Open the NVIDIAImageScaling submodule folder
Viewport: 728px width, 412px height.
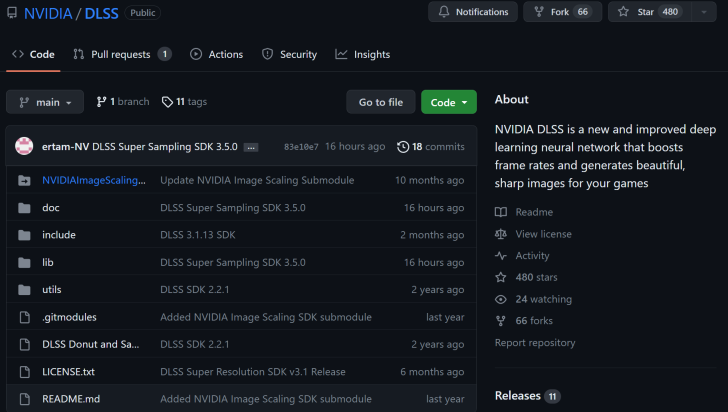coord(94,180)
